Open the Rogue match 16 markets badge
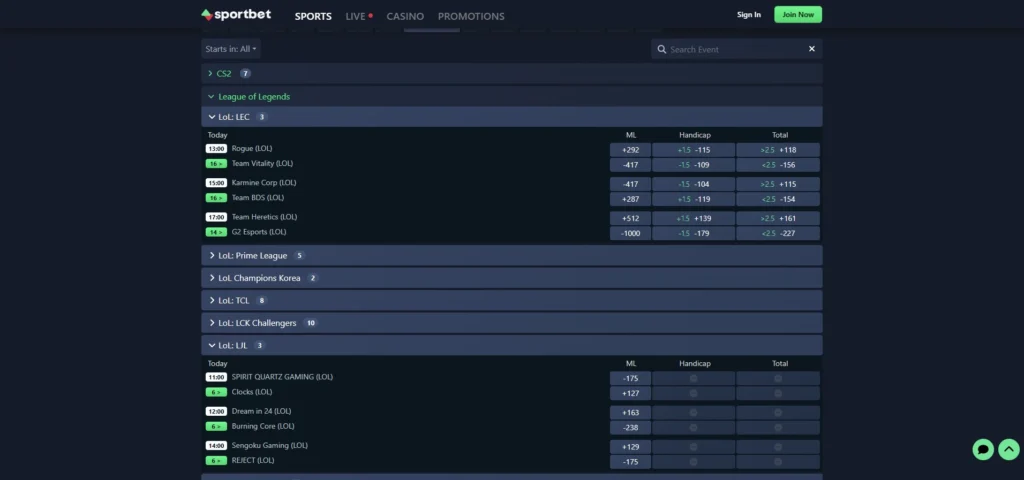 [216, 163]
